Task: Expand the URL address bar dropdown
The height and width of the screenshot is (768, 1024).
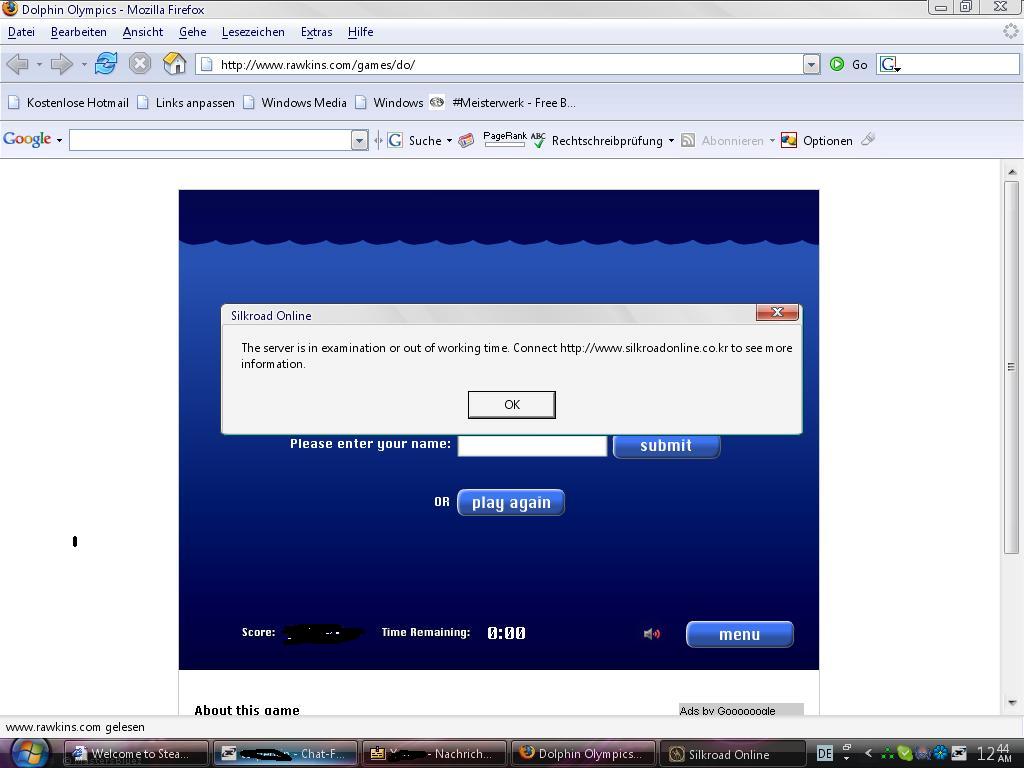Action: [x=811, y=64]
